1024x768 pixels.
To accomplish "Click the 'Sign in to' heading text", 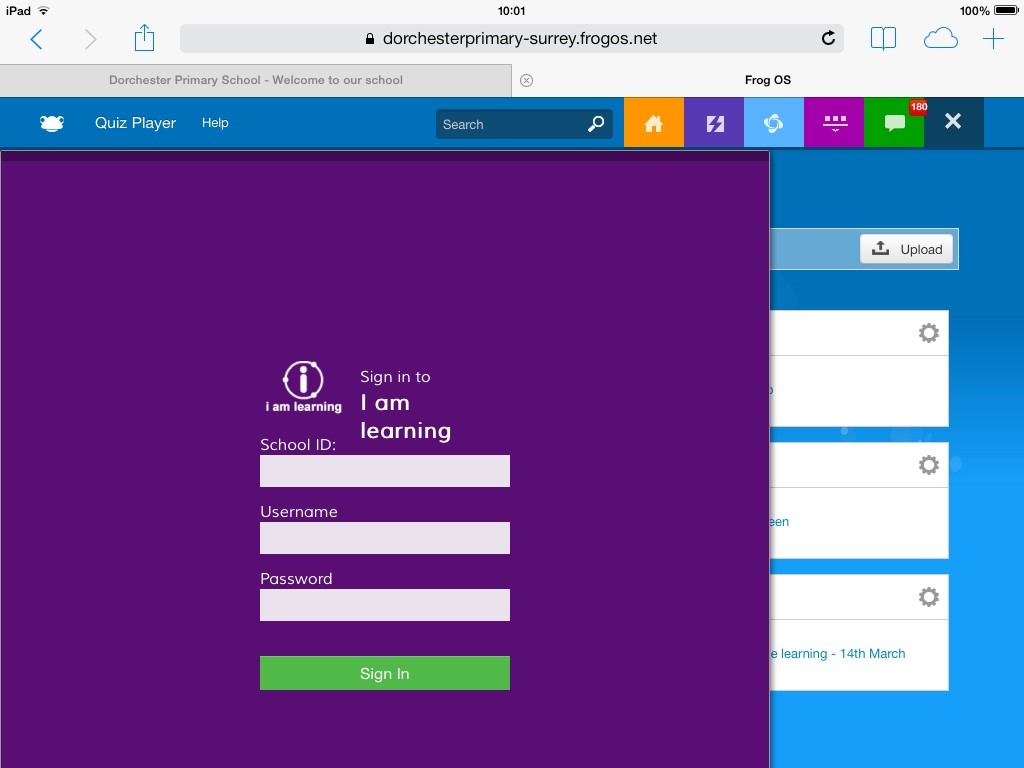I will pos(395,377).
